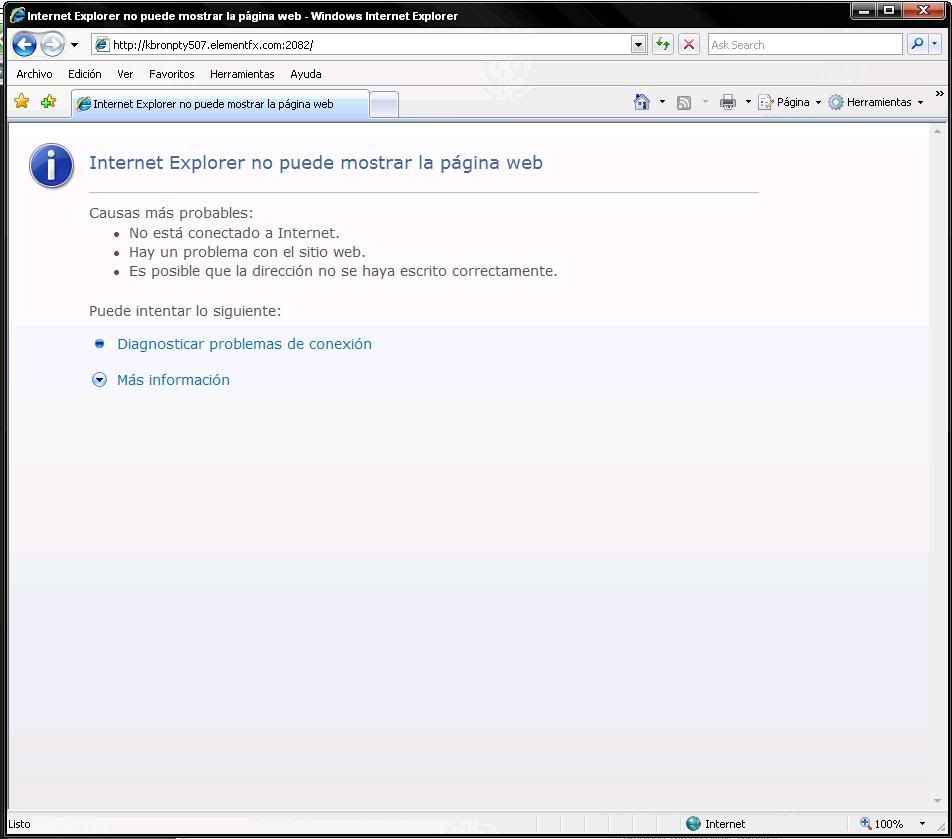Click scrollbar up arrow
This screenshot has width=952, height=839.
[x=937, y=131]
